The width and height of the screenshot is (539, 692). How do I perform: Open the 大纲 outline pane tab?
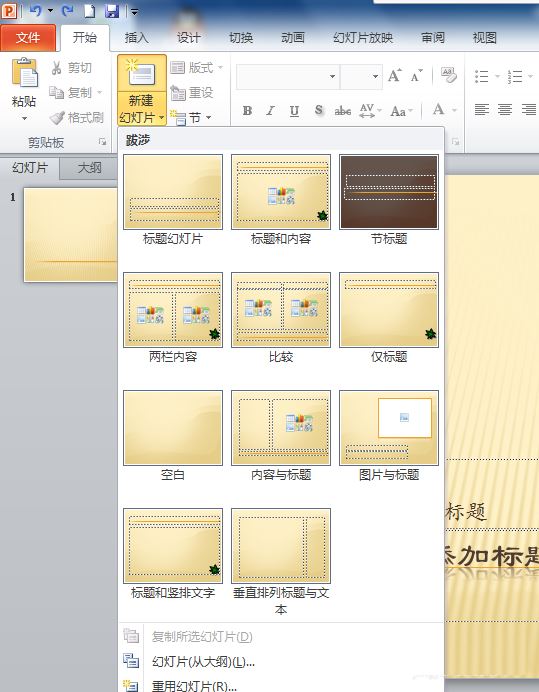coord(89,168)
